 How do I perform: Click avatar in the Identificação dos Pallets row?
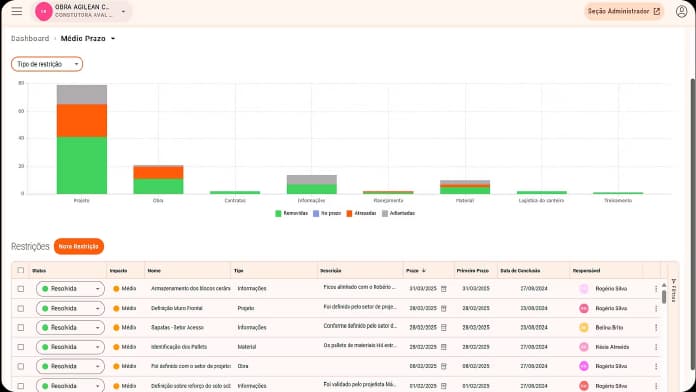click(584, 347)
